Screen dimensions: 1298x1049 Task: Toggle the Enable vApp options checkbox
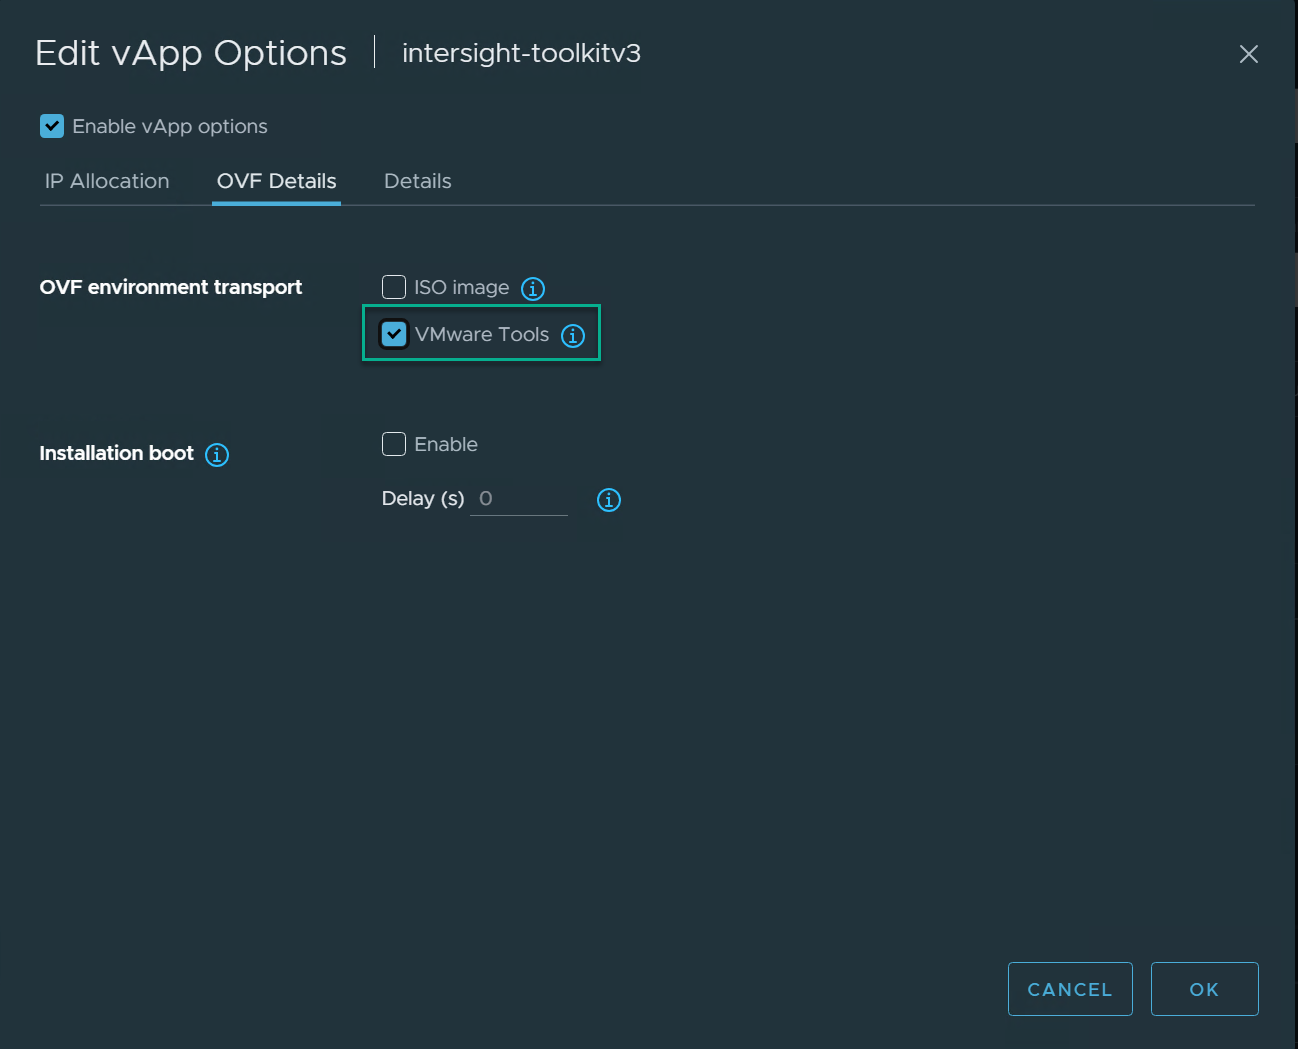(52, 126)
